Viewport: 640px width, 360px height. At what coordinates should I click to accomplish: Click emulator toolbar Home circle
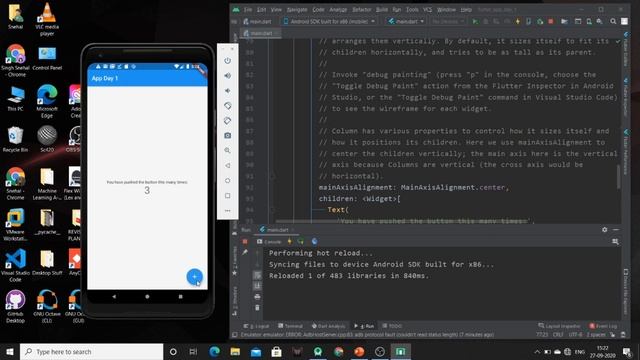[x=228, y=180]
